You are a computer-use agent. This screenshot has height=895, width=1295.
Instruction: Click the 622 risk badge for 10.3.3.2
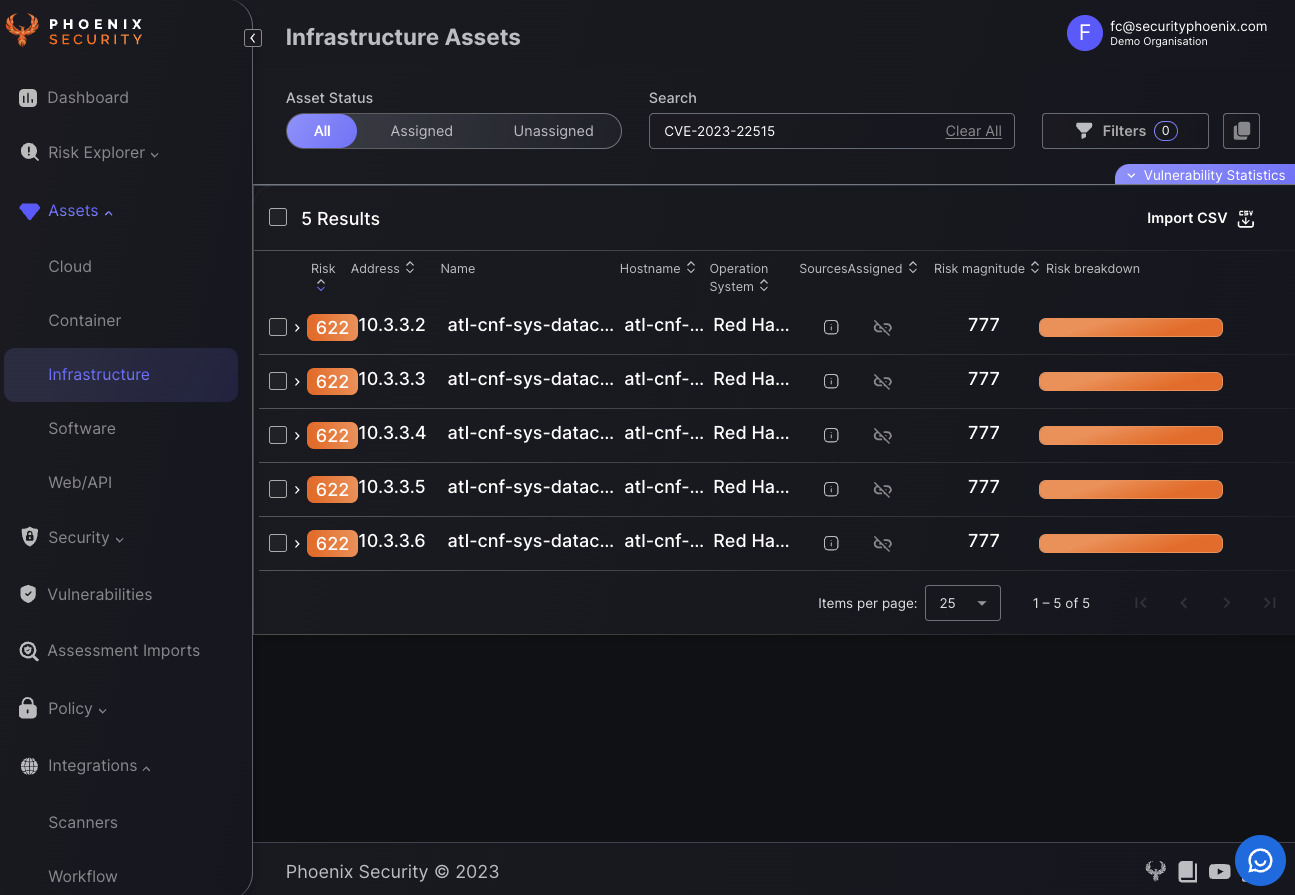332,327
